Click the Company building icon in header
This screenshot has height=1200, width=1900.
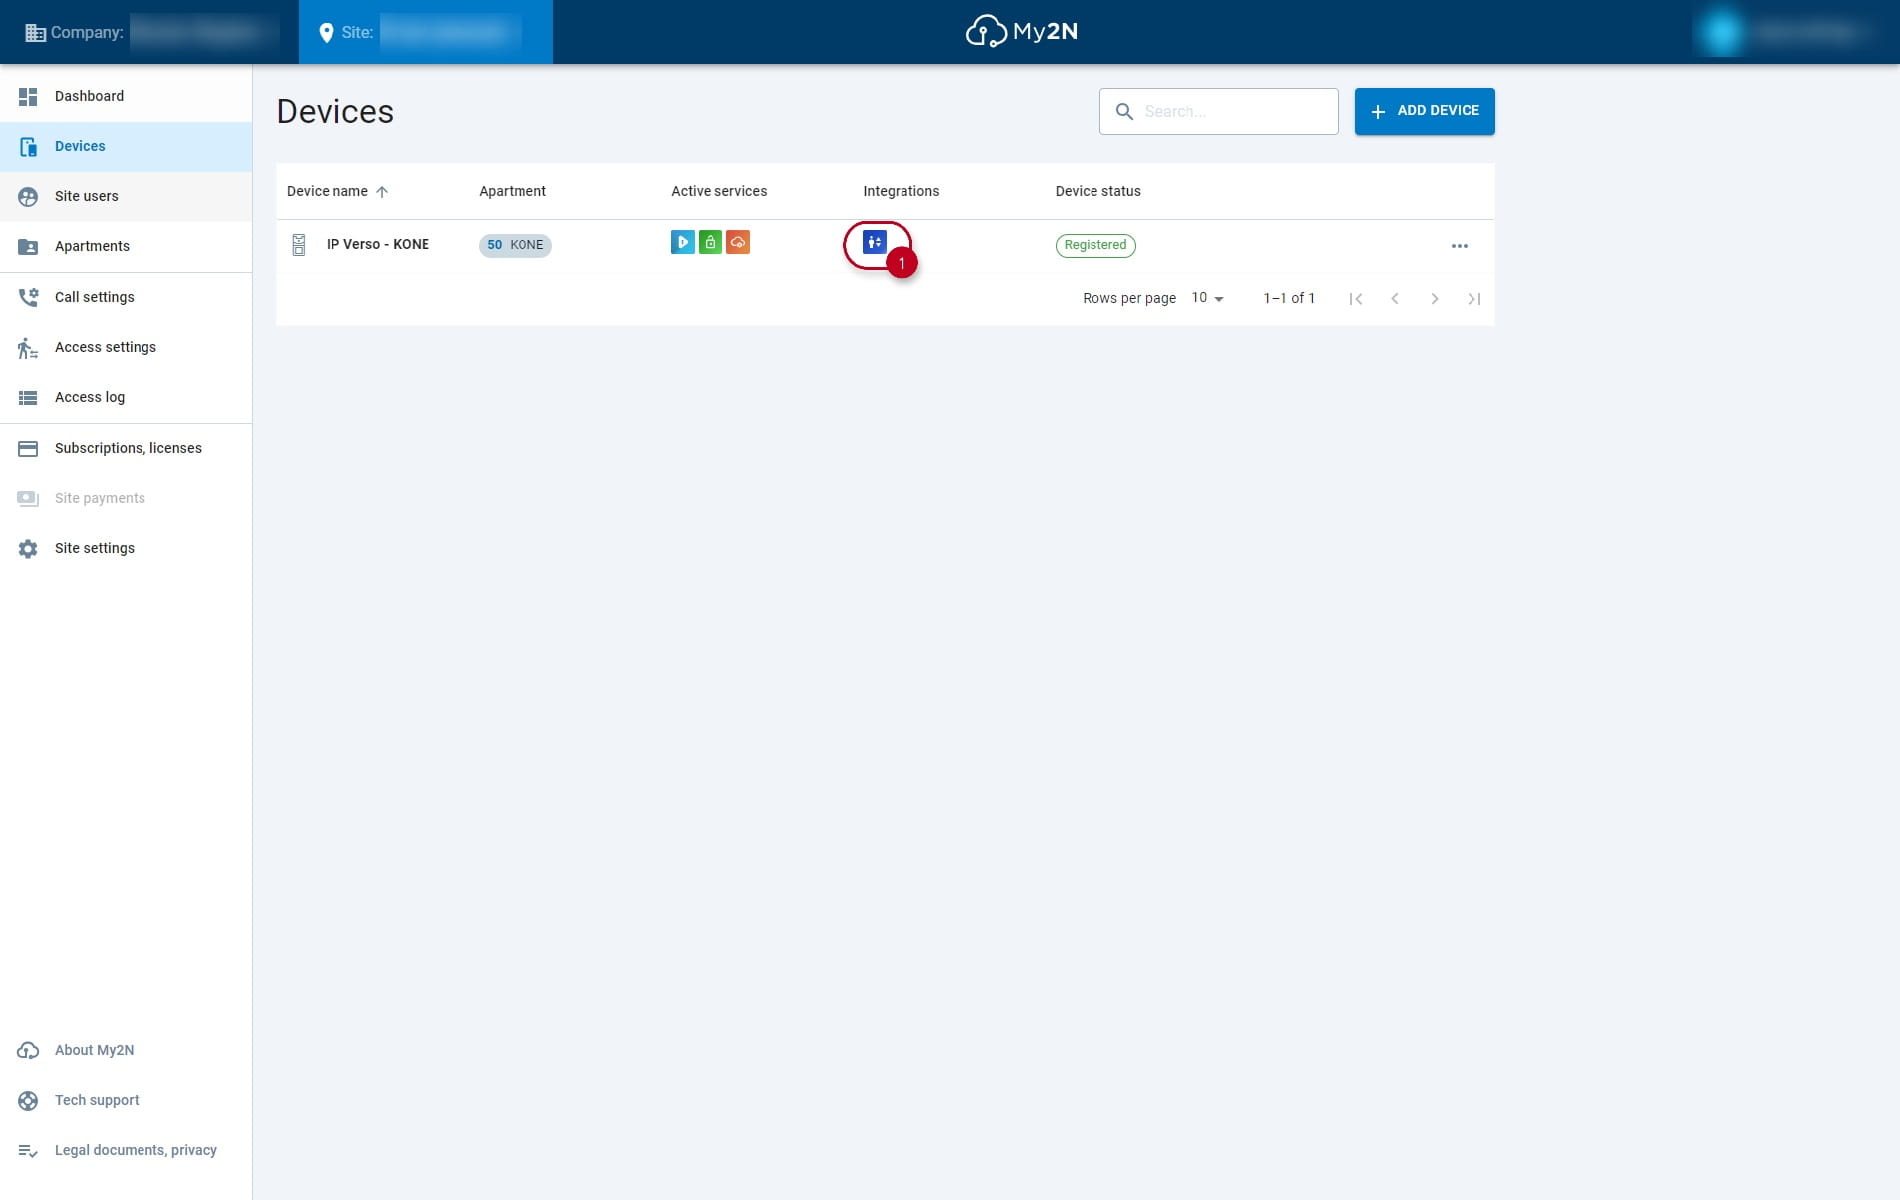[x=36, y=33]
